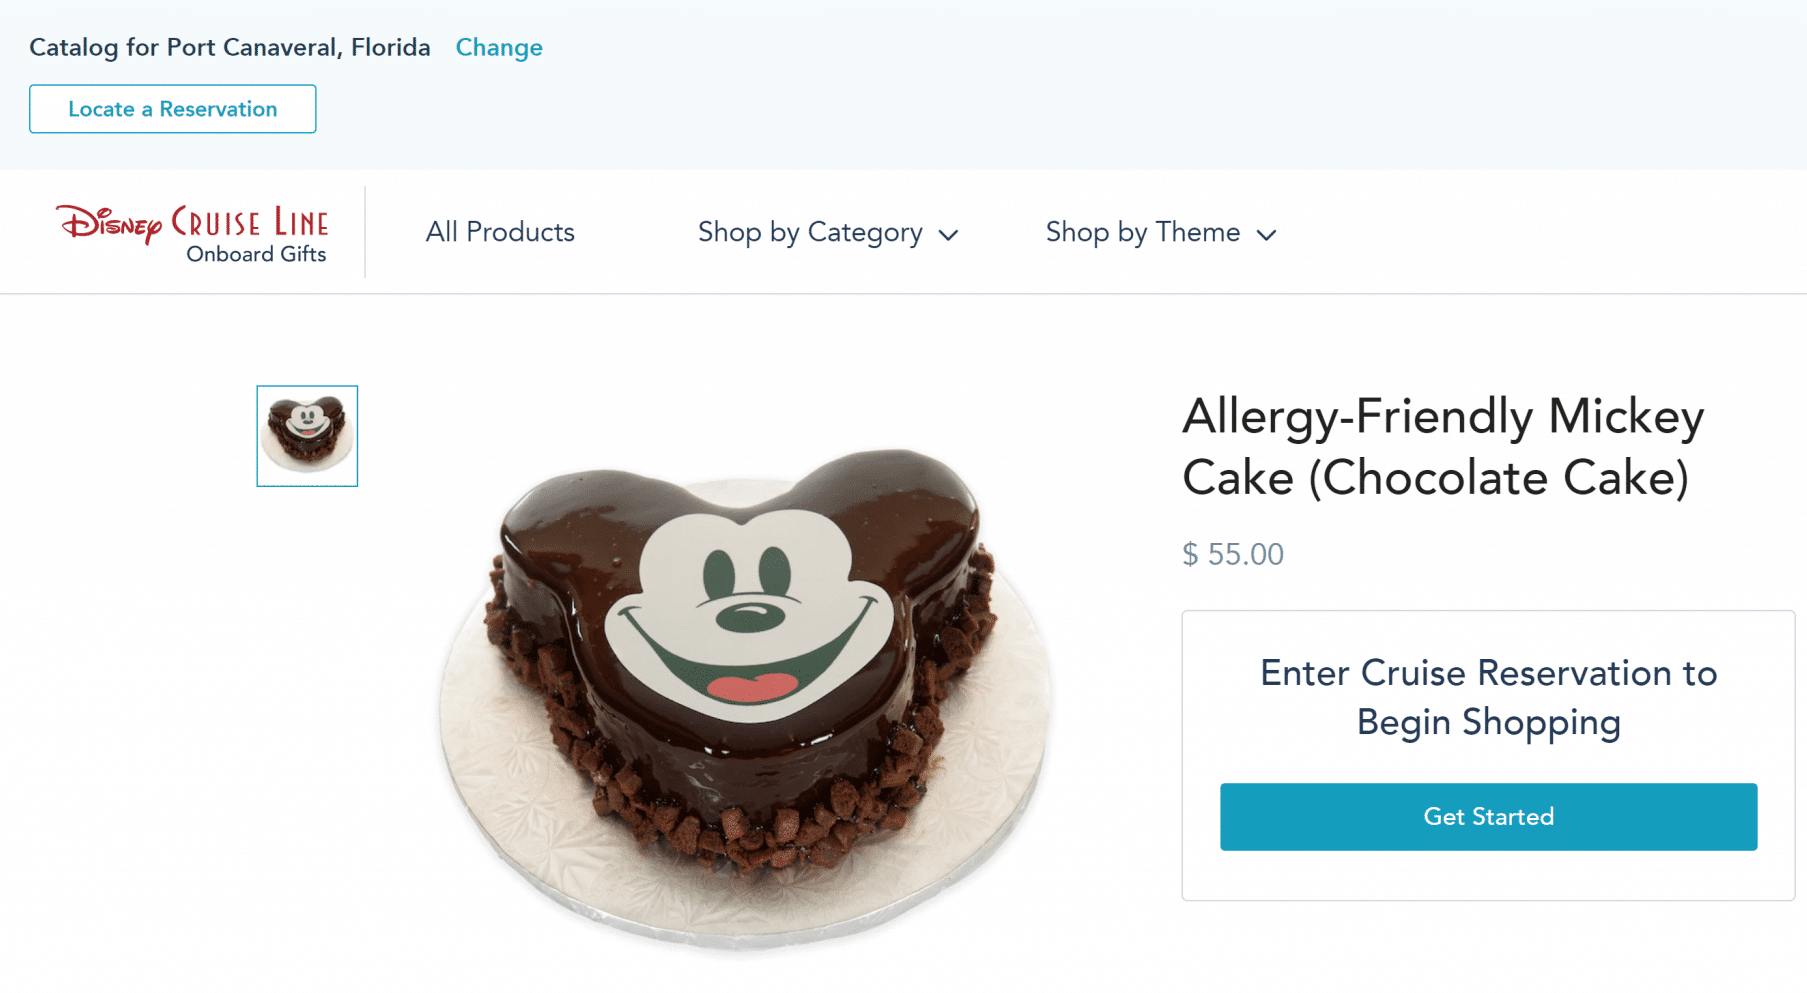The height and width of the screenshot is (993, 1807).
Task: Click the Enter Cruise Reservation heading
Action: tap(1488, 698)
